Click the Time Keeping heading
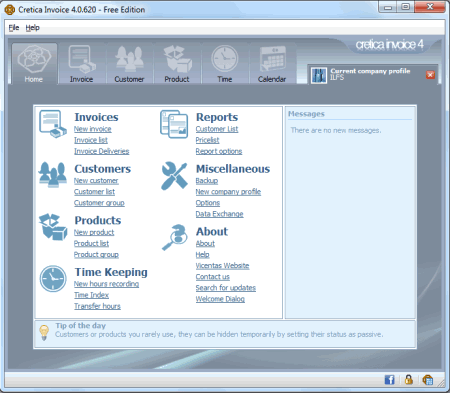Screen dimensions: 450x393 click(x=111, y=272)
